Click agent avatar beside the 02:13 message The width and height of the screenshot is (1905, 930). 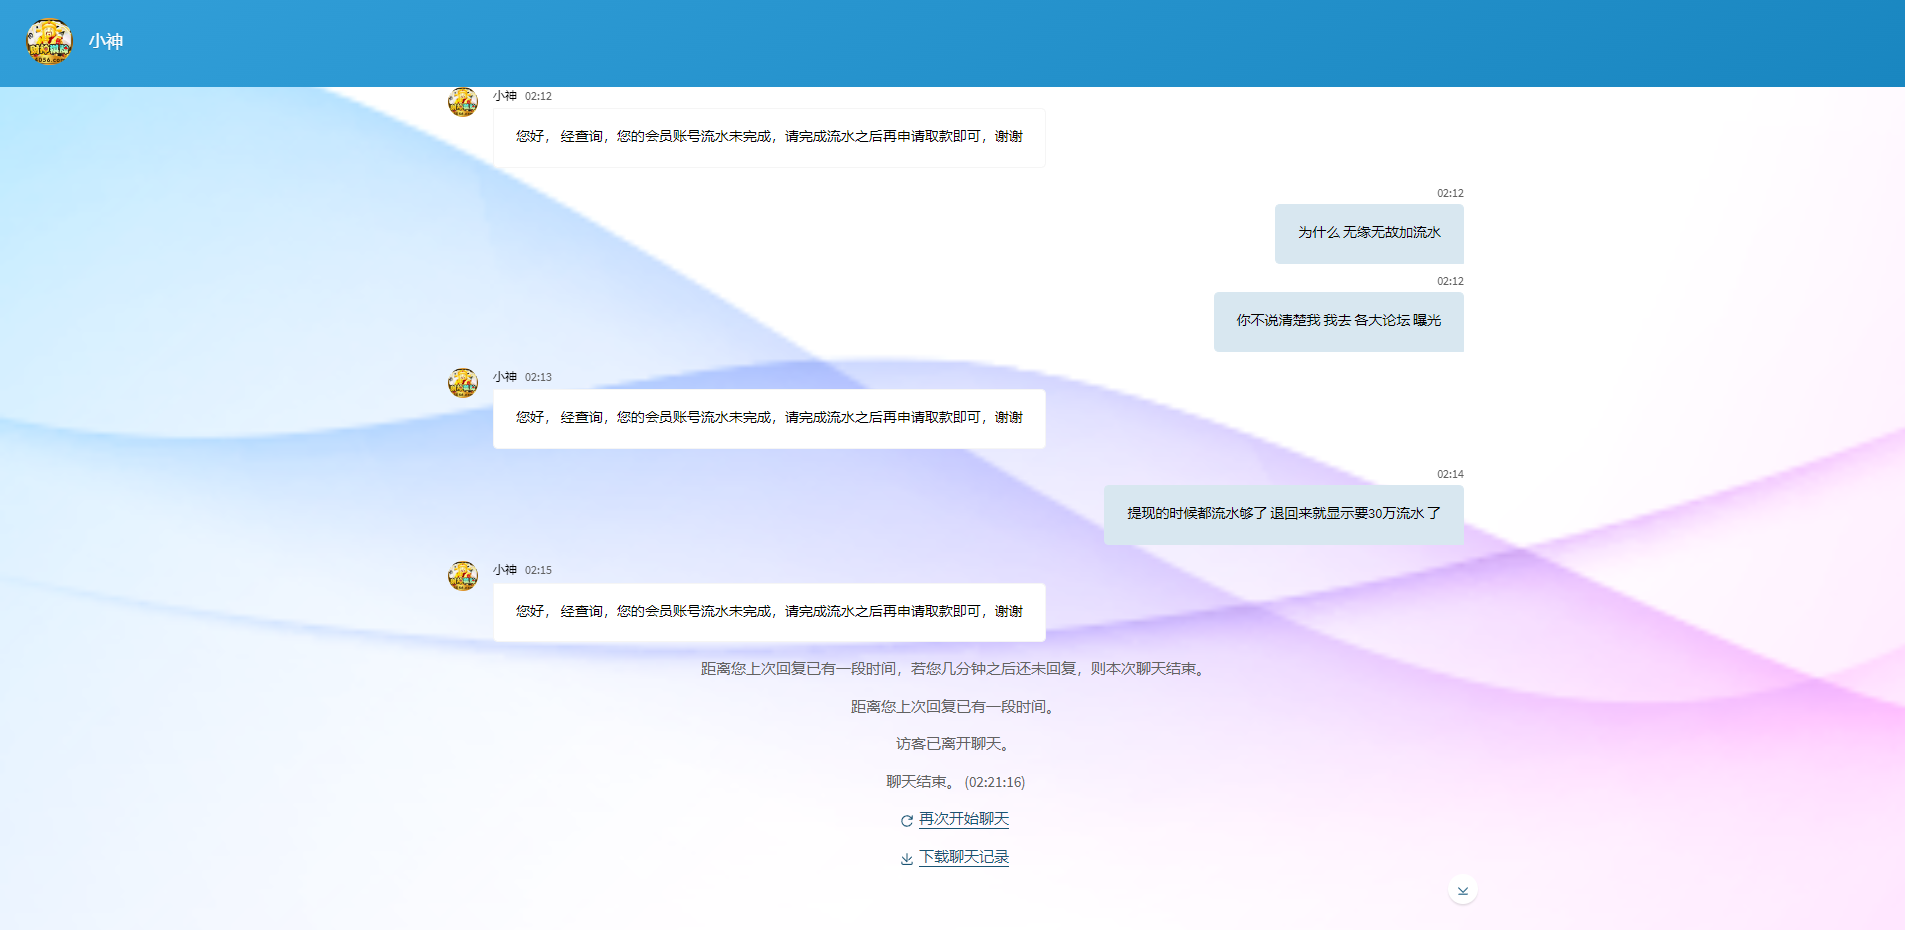[x=462, y=383]
